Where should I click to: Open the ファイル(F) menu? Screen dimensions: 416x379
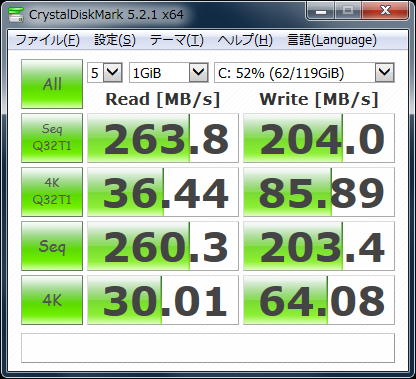(x=47, y=40)
